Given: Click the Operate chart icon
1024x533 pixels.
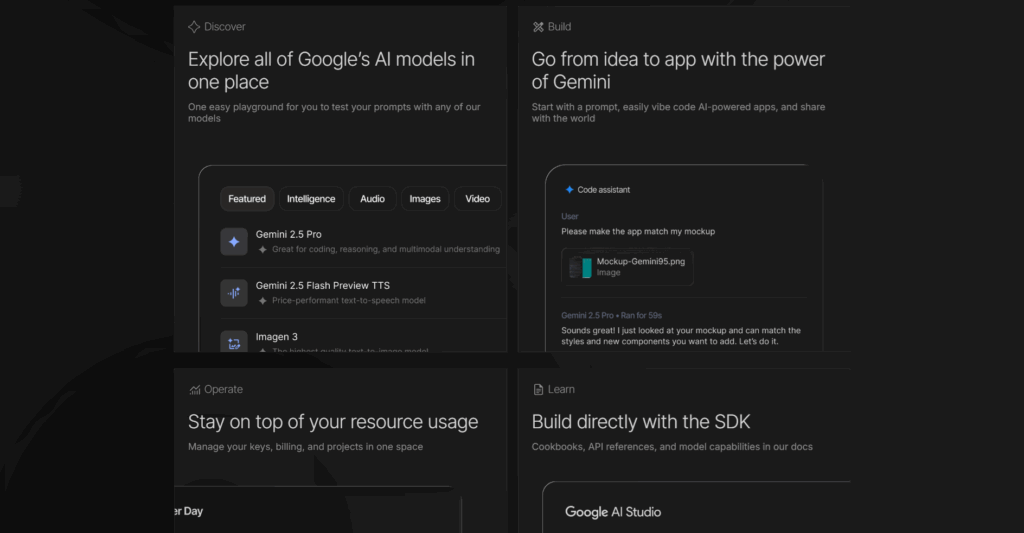Looking at the screenshot, I should [195, 390].
